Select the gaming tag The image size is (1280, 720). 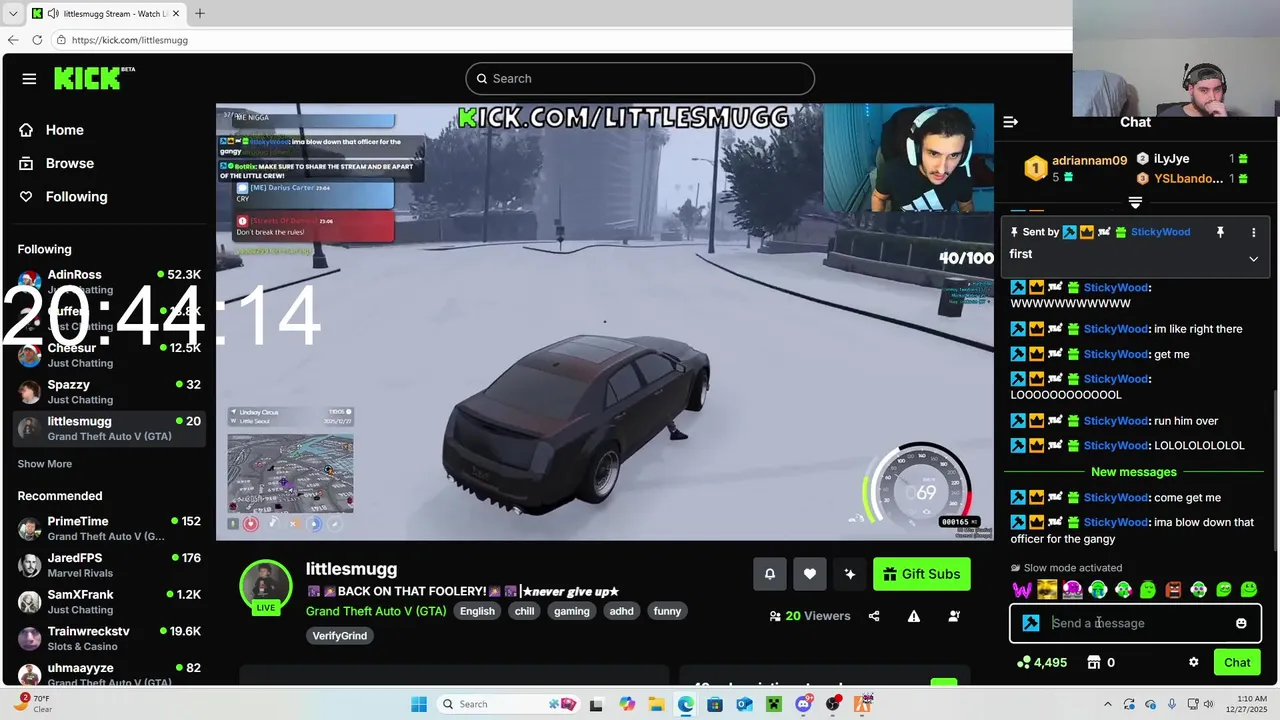click(x=572, y=611)
